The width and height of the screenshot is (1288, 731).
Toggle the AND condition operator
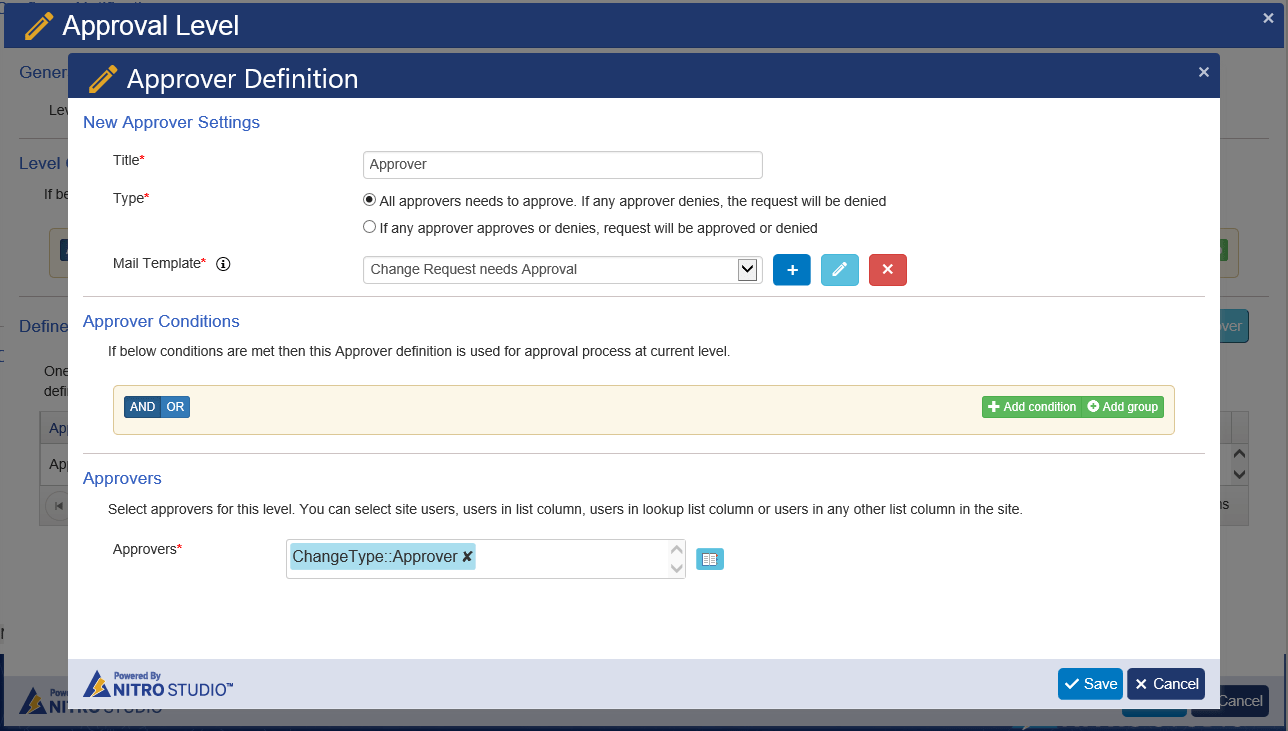pos(142,407)
